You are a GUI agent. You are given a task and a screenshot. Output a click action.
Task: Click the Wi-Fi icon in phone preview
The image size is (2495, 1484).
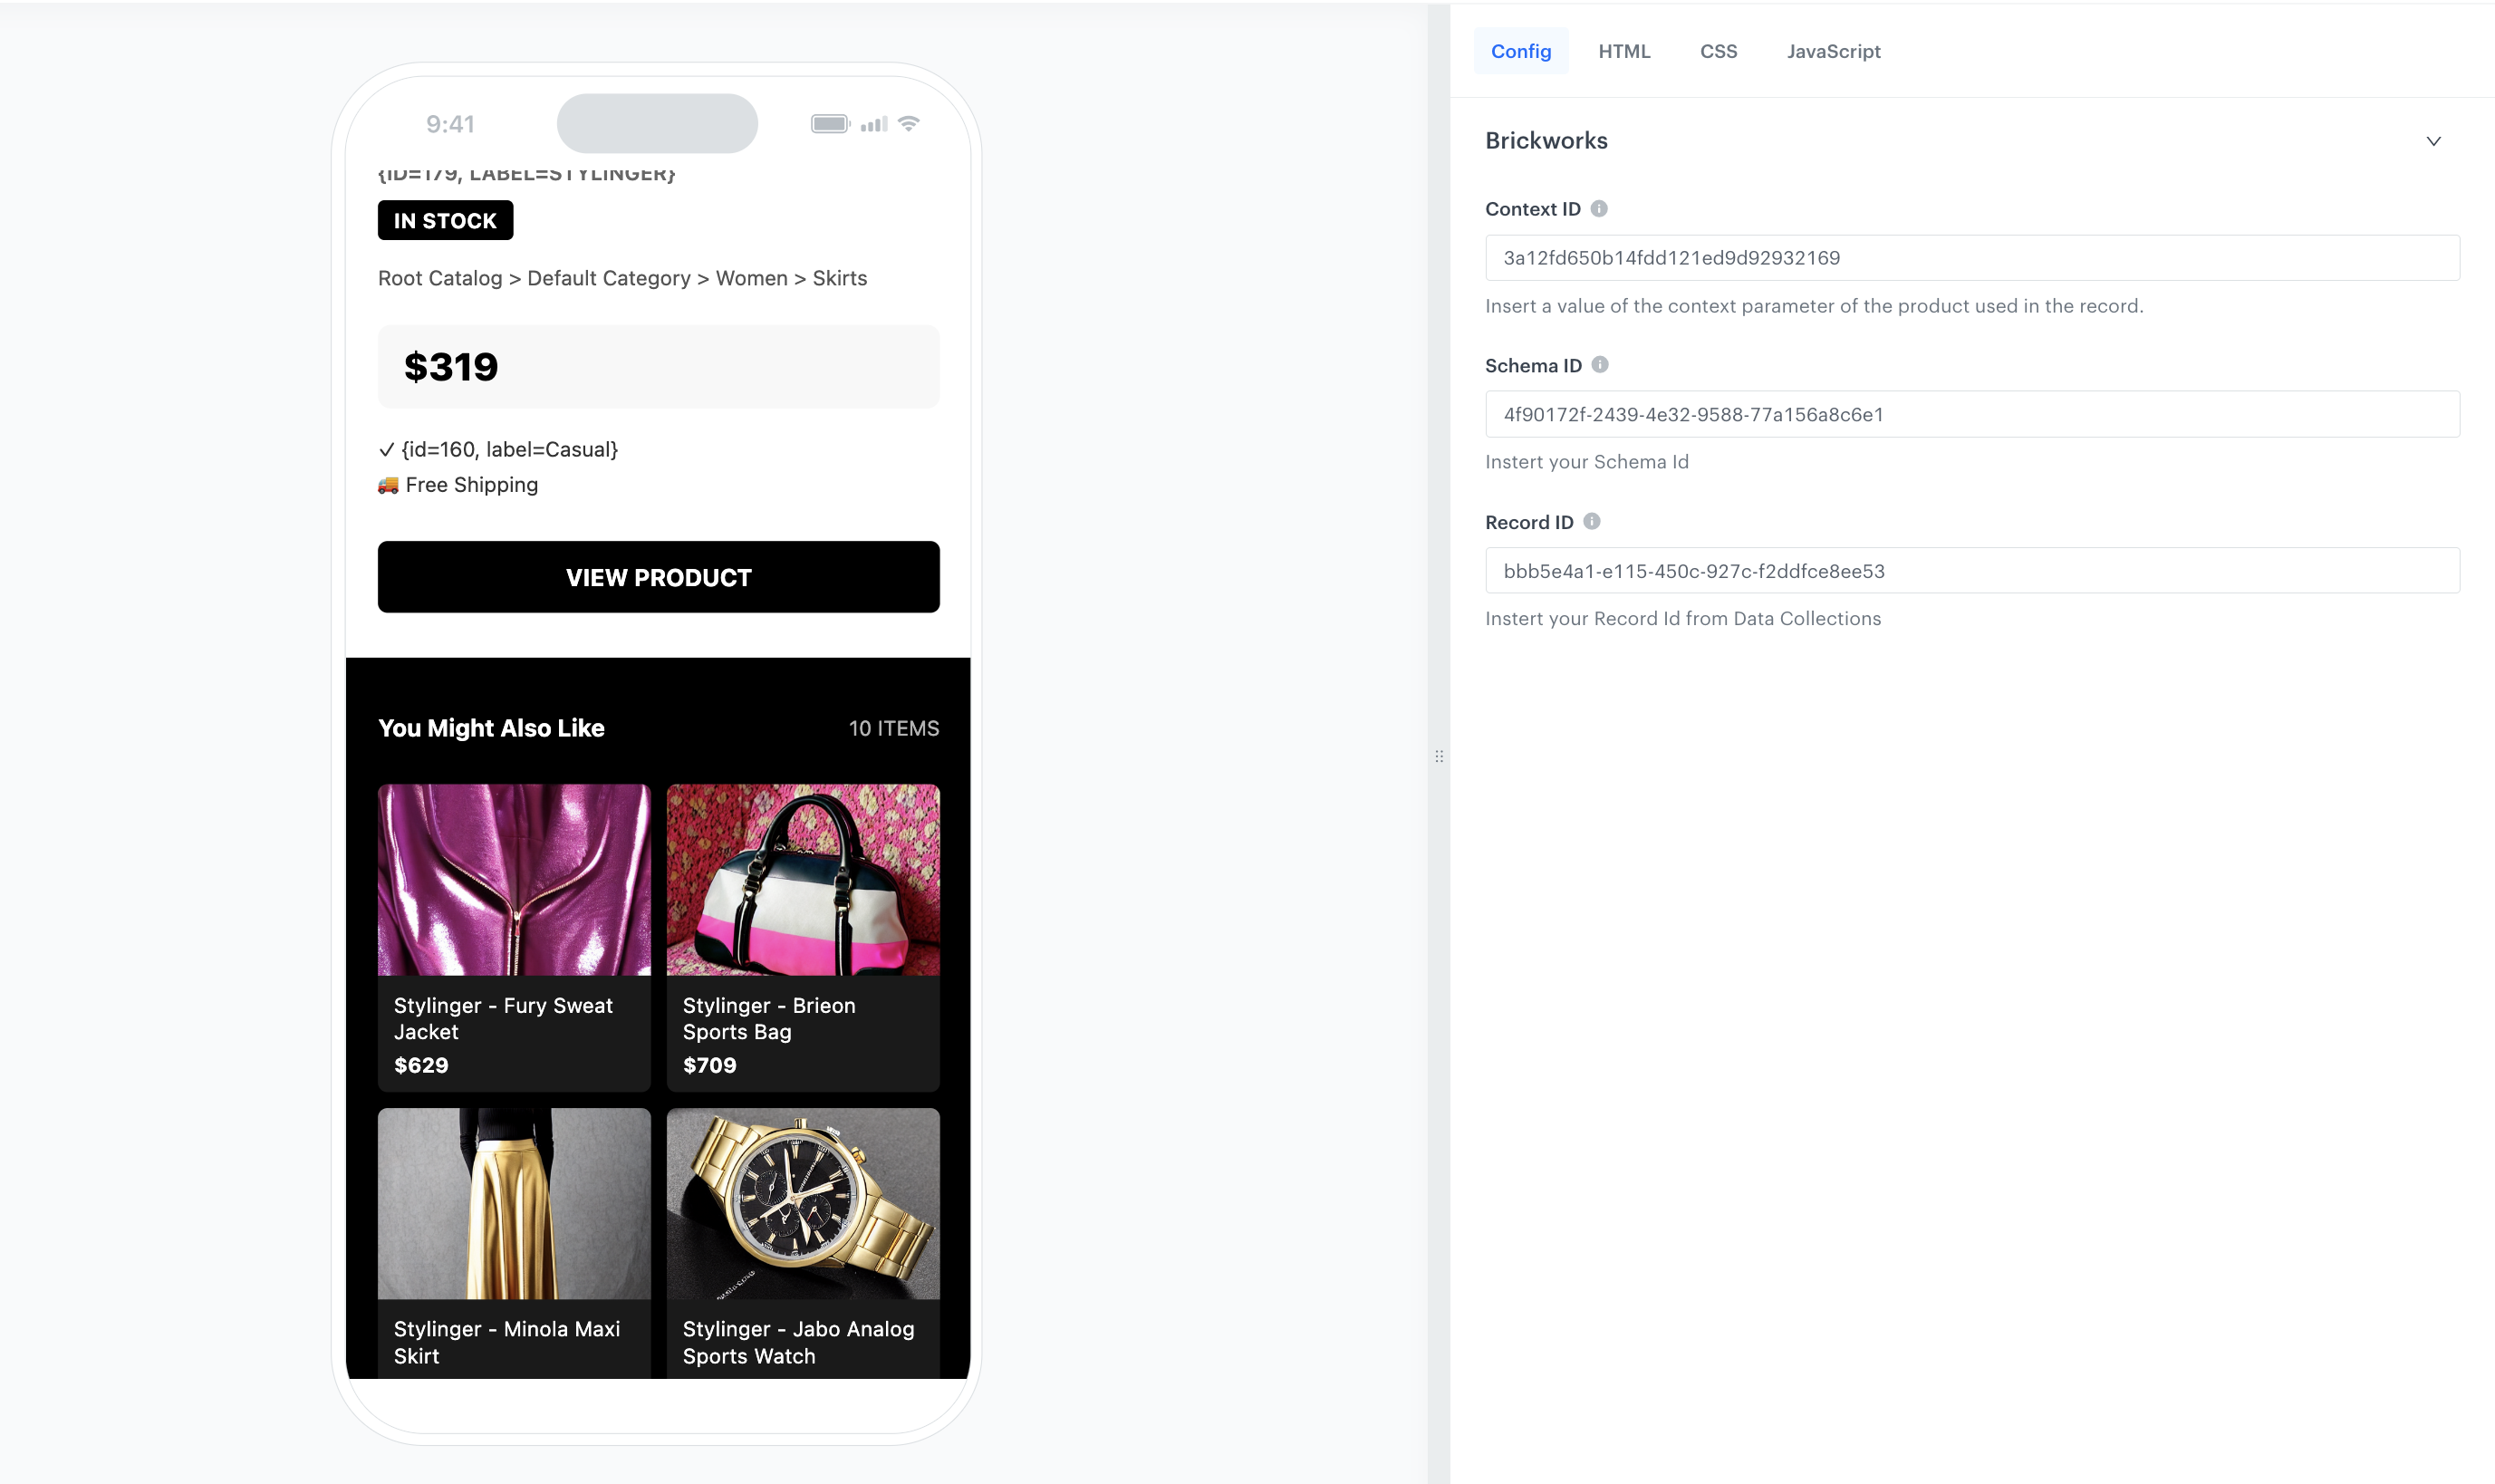click(909, 124)
